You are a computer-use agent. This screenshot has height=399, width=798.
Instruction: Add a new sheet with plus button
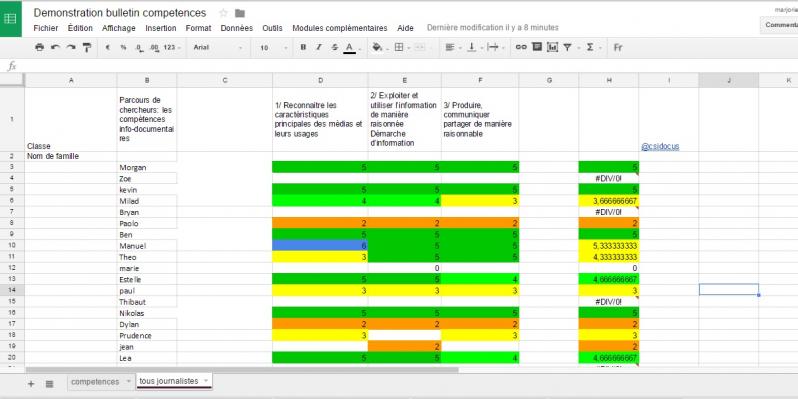[x=31, y=384]
